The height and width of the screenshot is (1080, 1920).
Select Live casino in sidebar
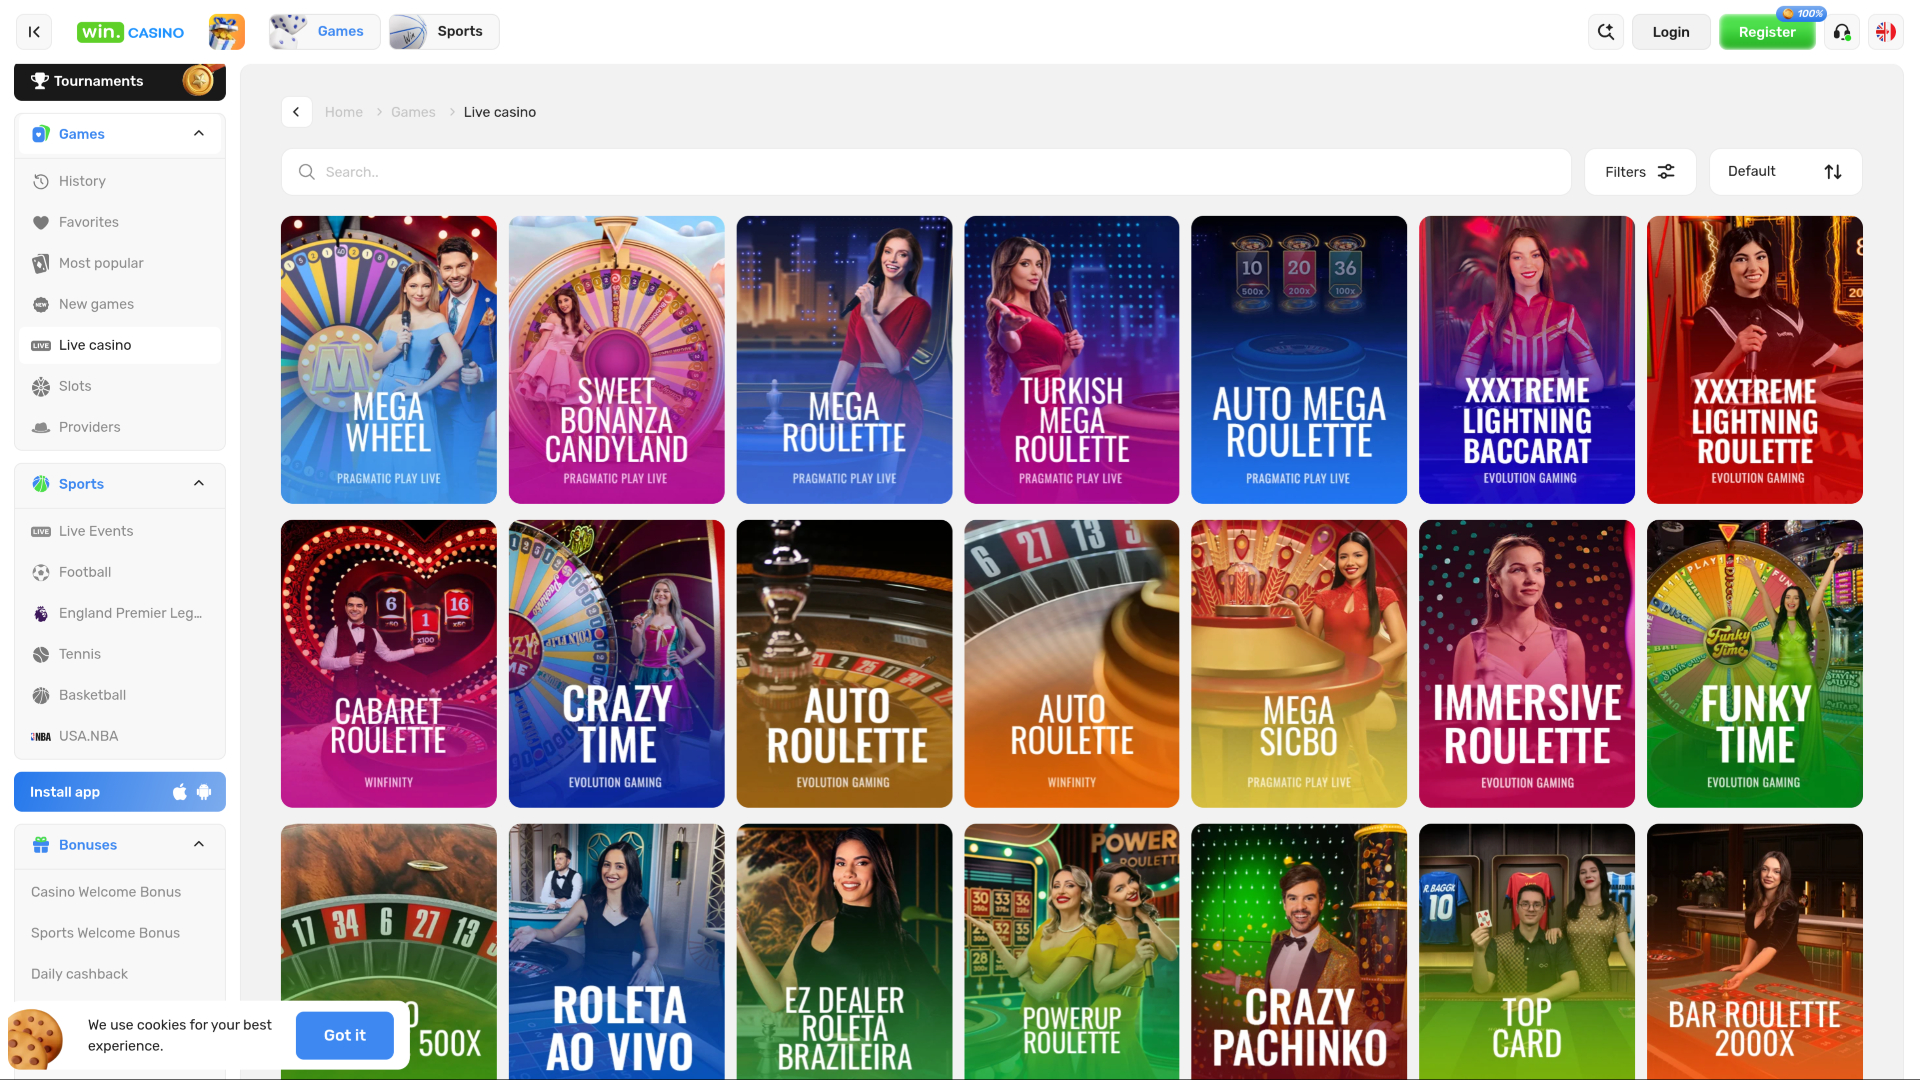[x=120, y=345]
